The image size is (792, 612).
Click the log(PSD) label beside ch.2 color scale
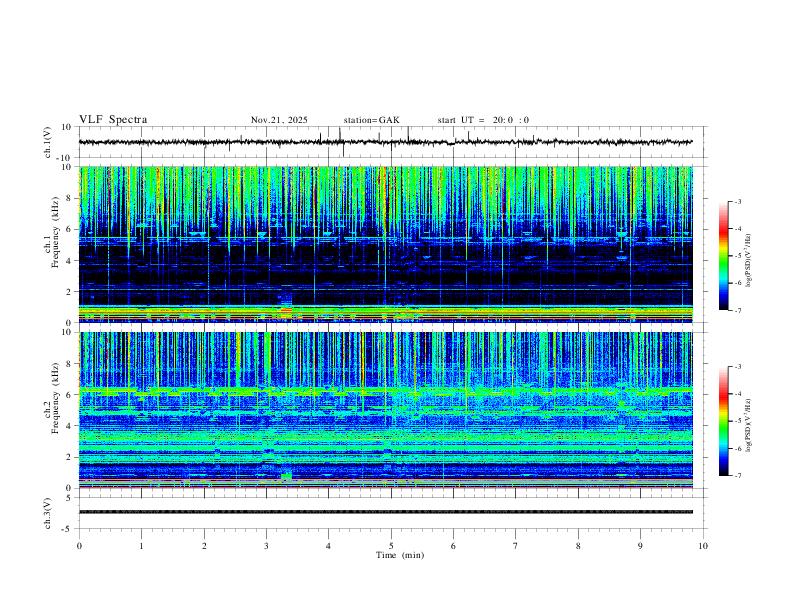749,426
